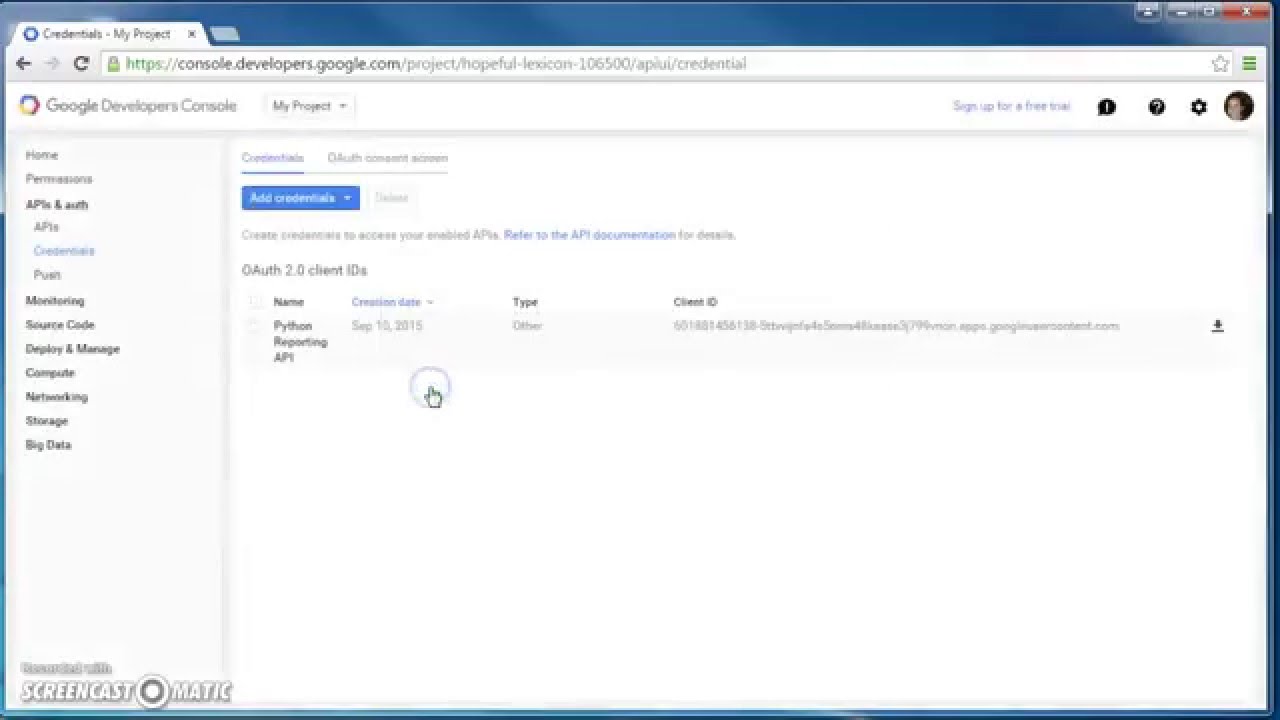Sort by the Creation date column
Viewport: 1280px width, 720px height.
coord(392,302)
